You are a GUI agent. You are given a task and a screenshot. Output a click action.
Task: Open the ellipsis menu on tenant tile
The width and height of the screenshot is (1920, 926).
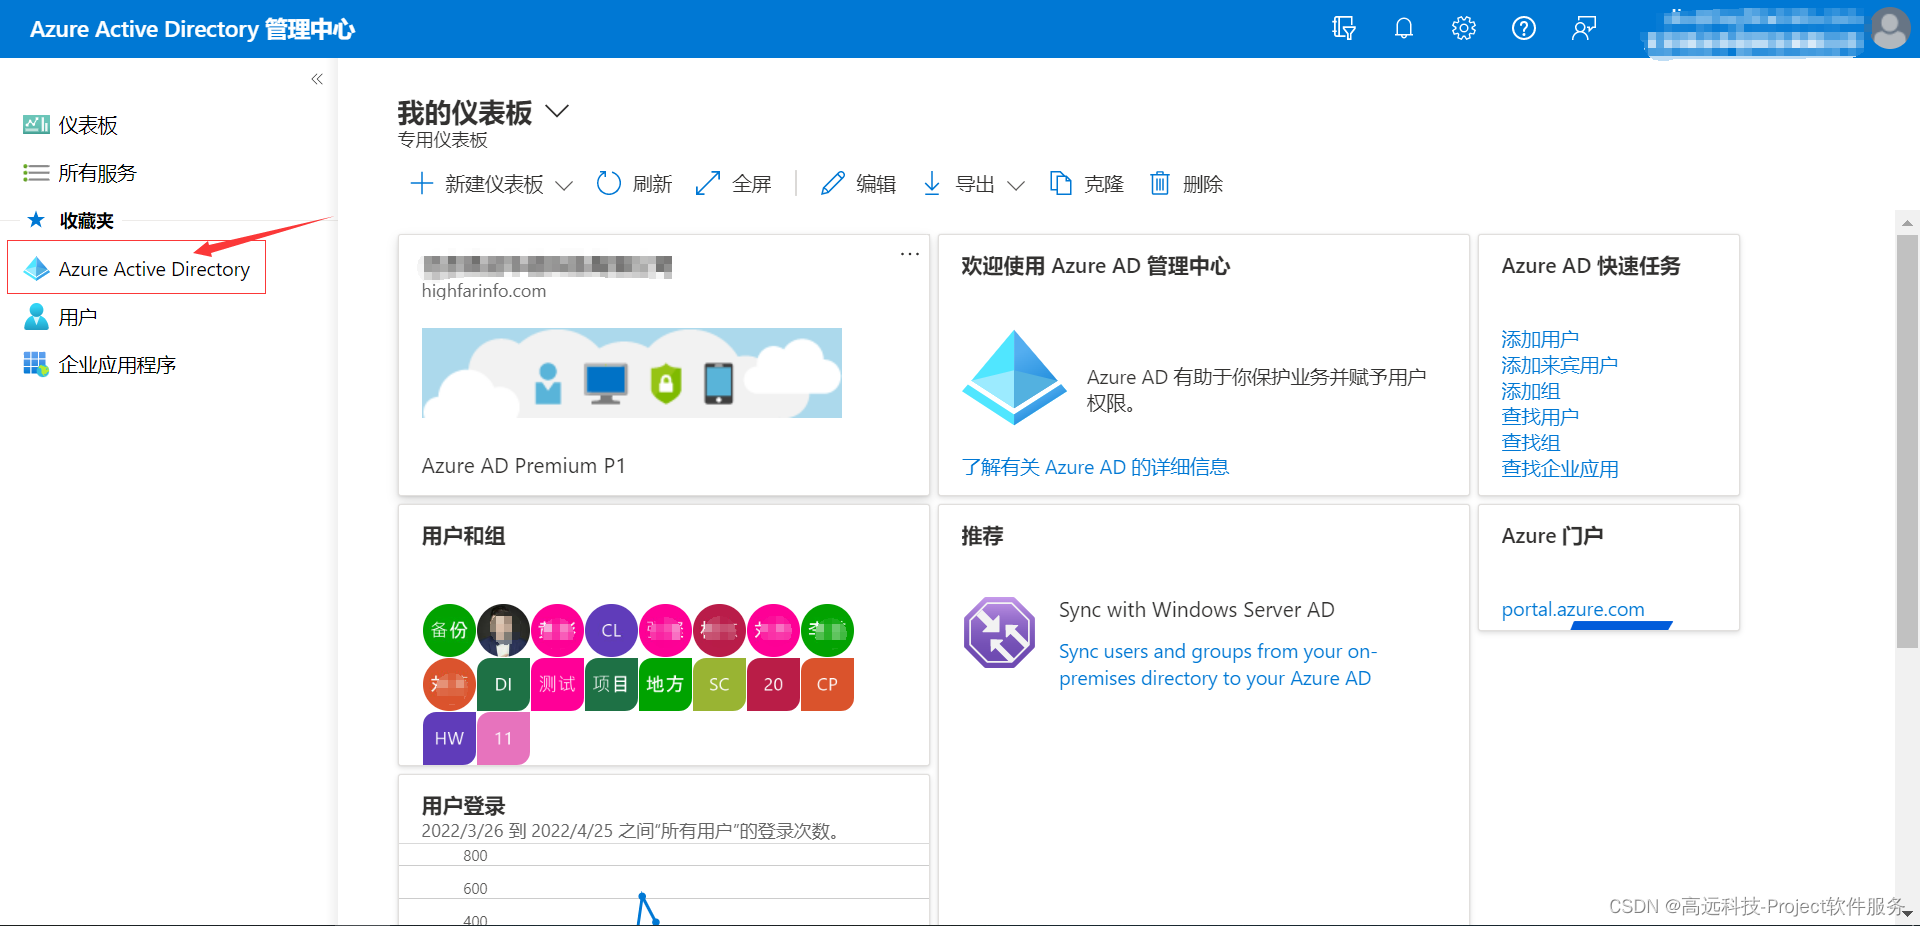909,254
